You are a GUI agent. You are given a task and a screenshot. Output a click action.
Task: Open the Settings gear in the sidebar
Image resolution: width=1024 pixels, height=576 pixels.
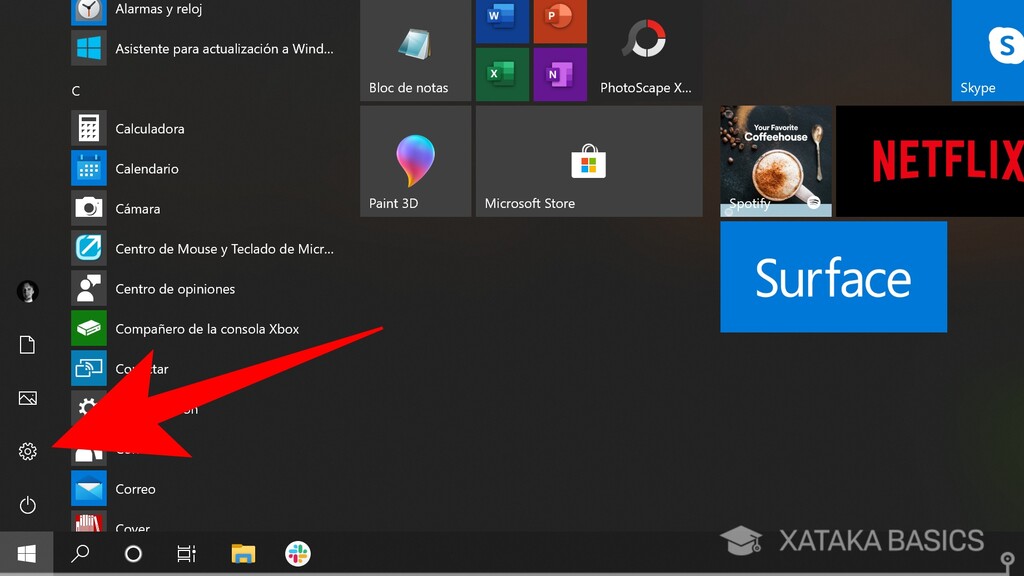point(27,451)
